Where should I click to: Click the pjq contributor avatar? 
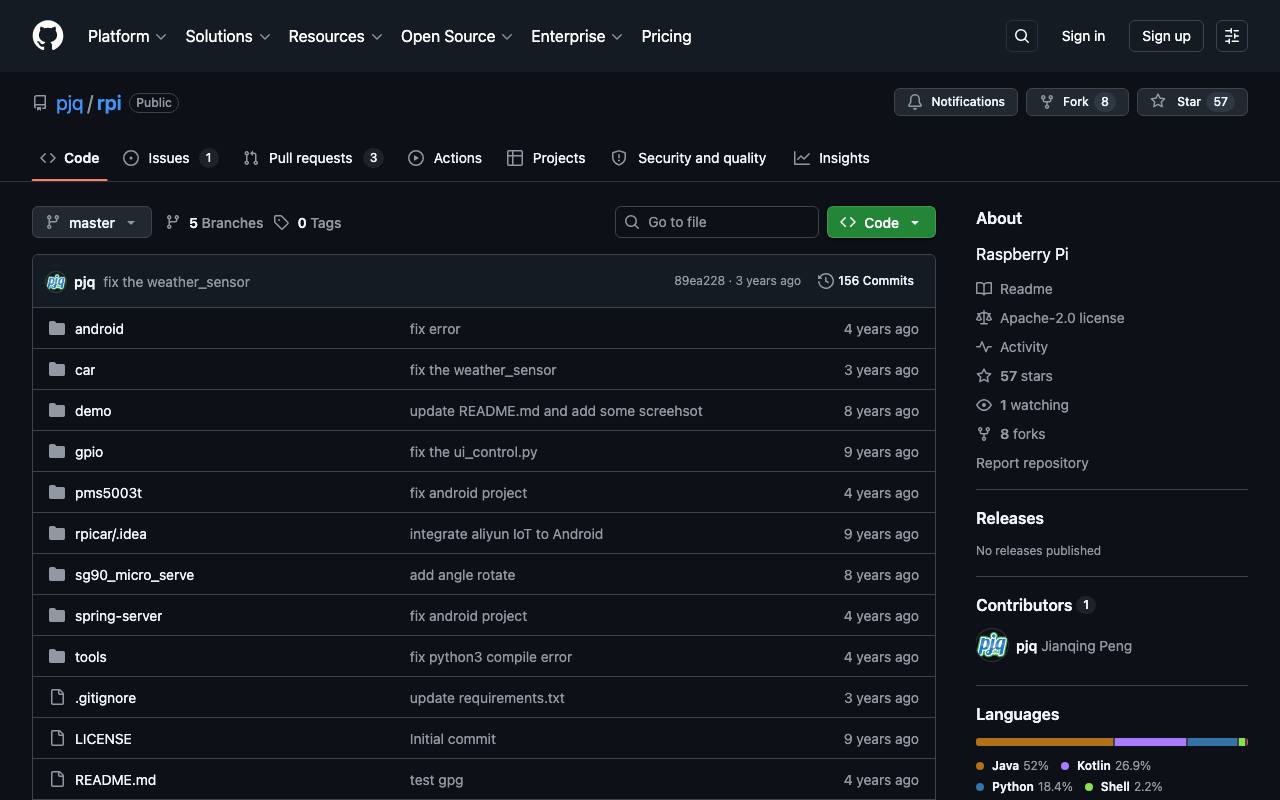tap(992, 645)
